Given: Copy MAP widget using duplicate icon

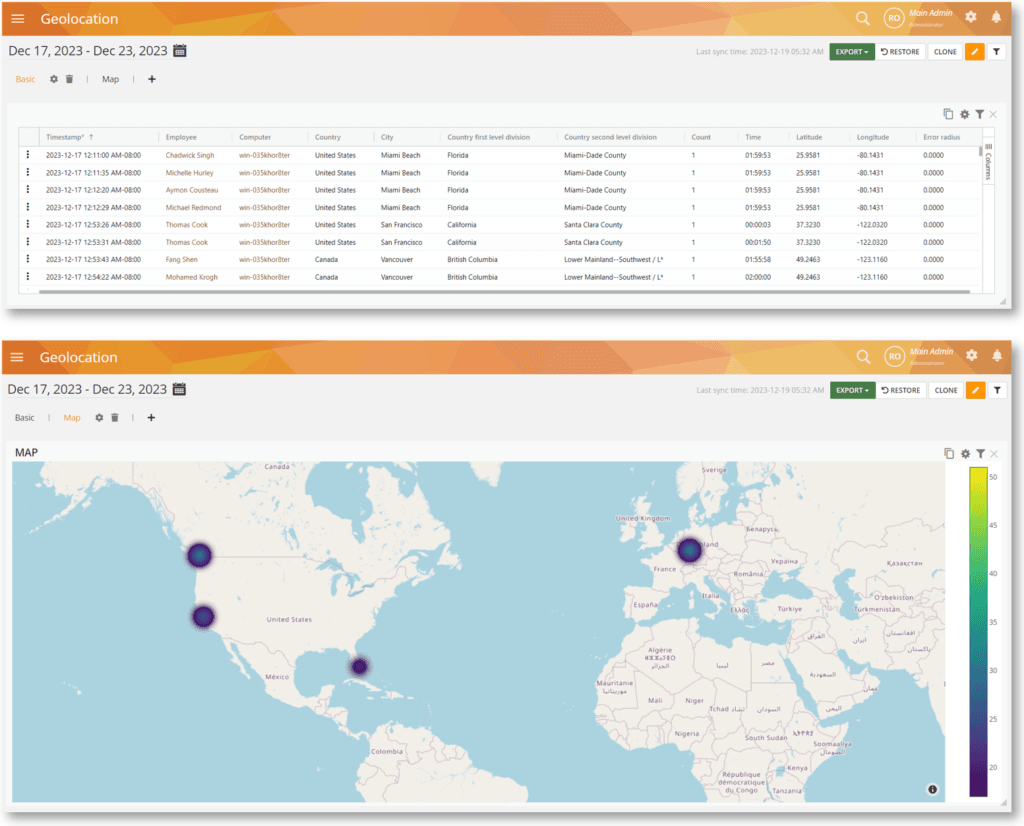Looking at the screenshot, I should pyautogui.click(x=949, y=453).
